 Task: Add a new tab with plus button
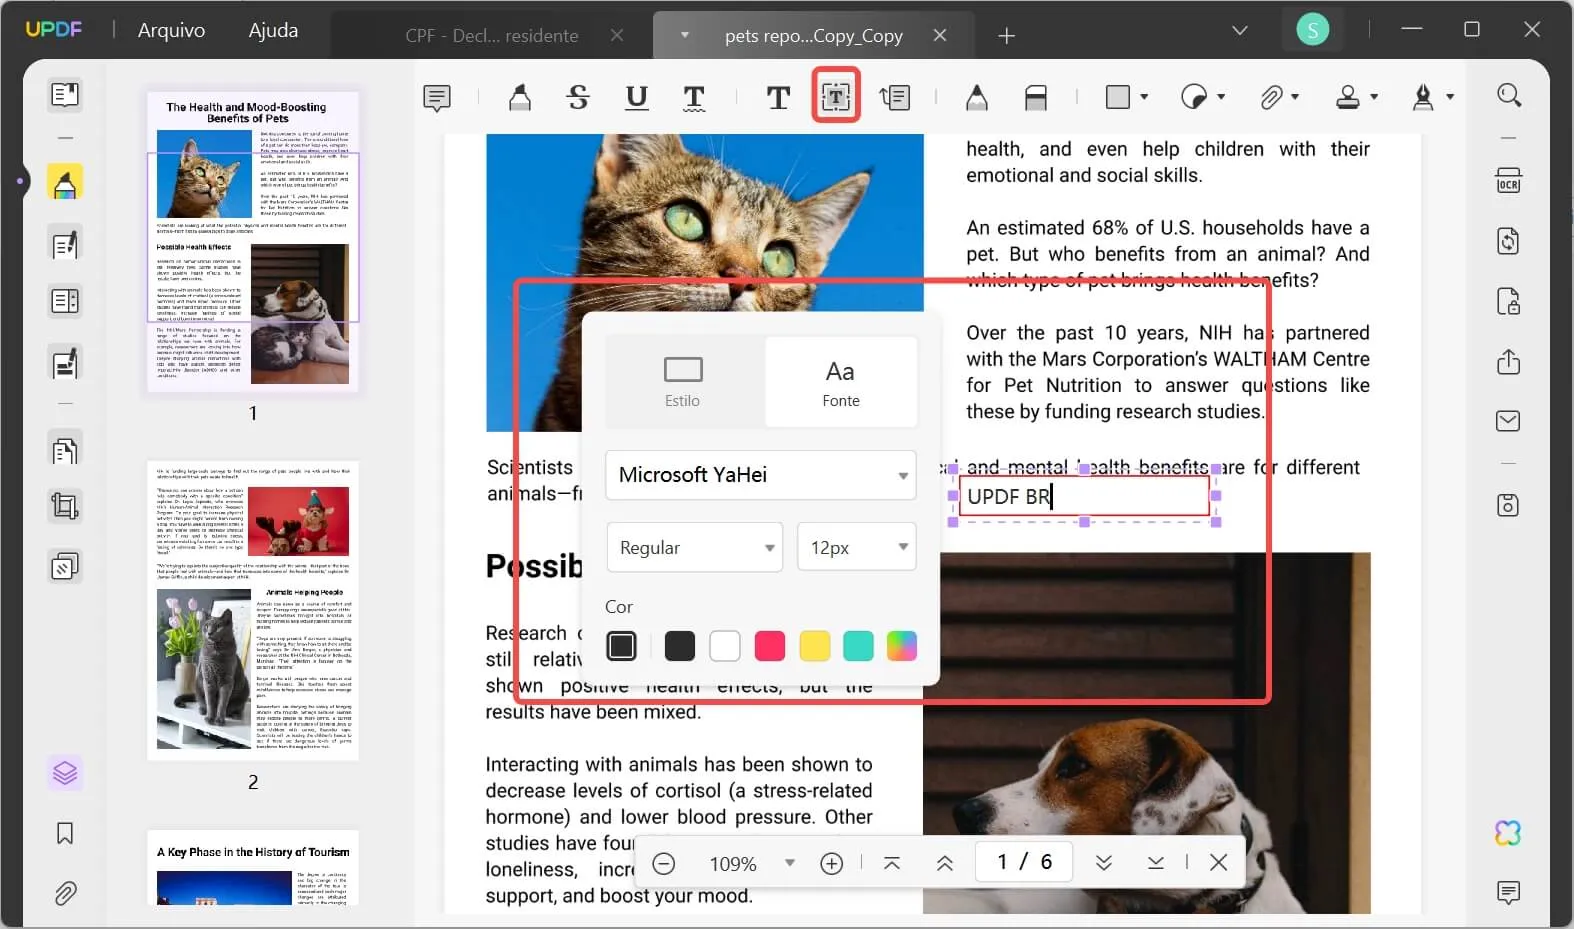tap(1006, 36)
